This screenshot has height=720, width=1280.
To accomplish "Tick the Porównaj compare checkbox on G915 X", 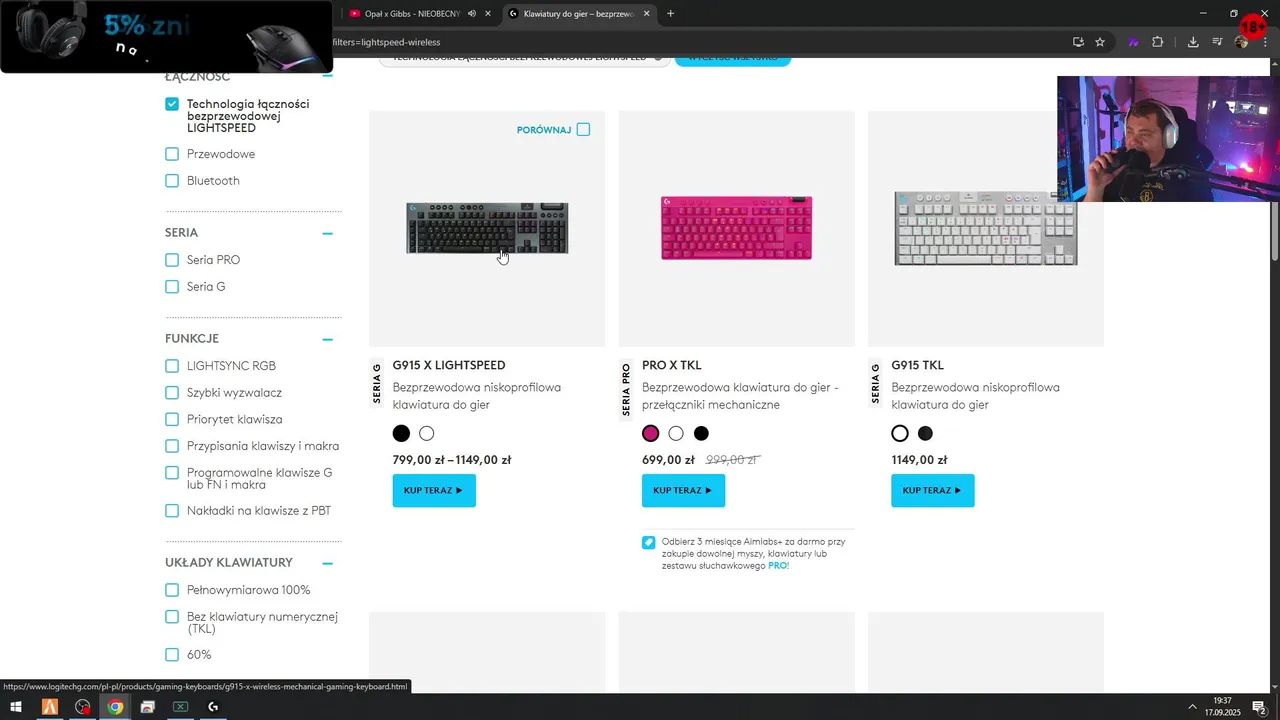I will [x=584, y=130].
